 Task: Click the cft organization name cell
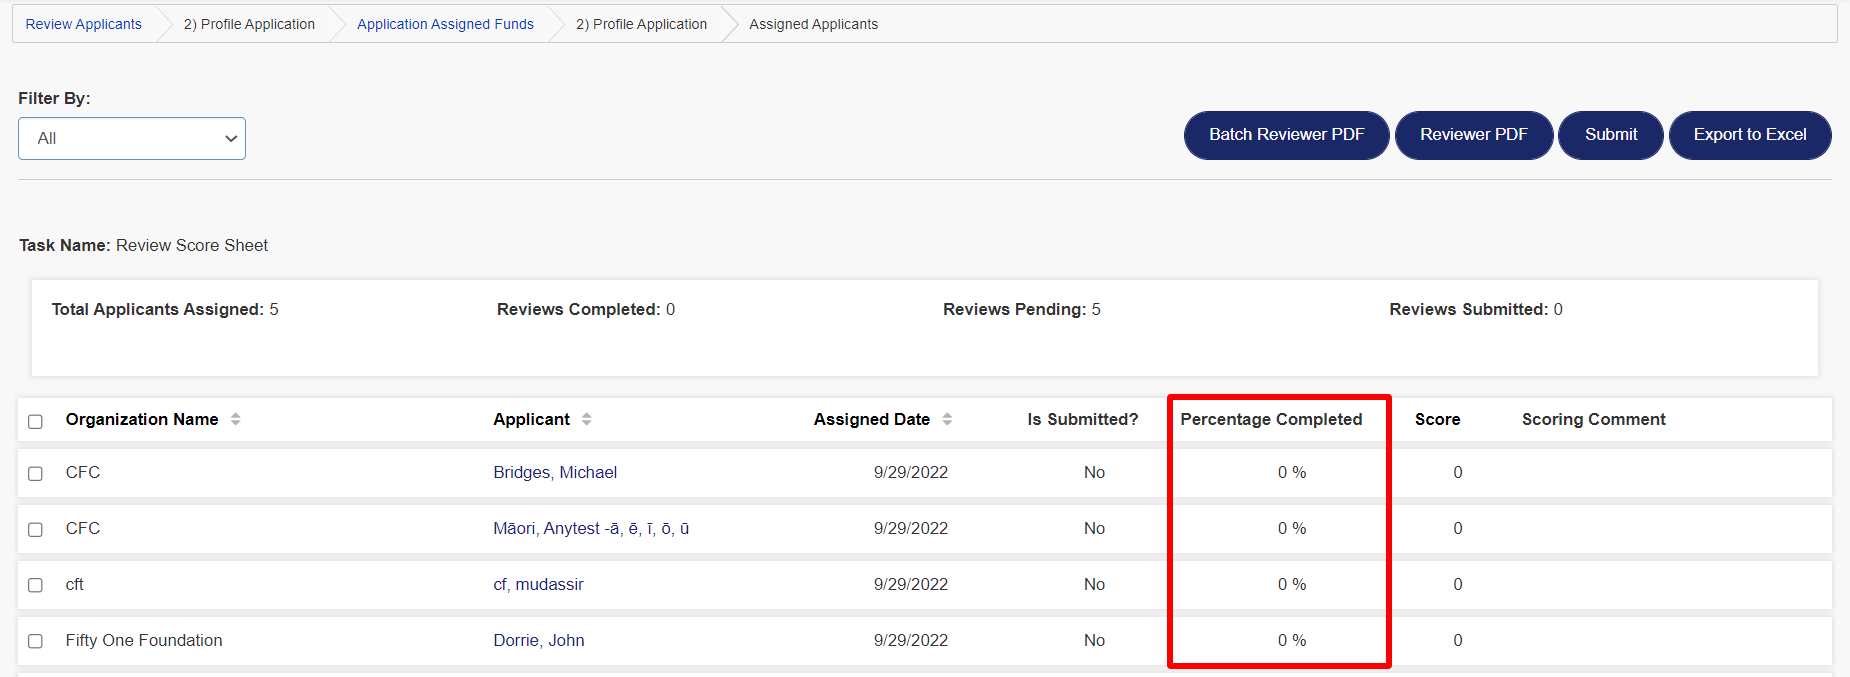[x=75, y=584]
